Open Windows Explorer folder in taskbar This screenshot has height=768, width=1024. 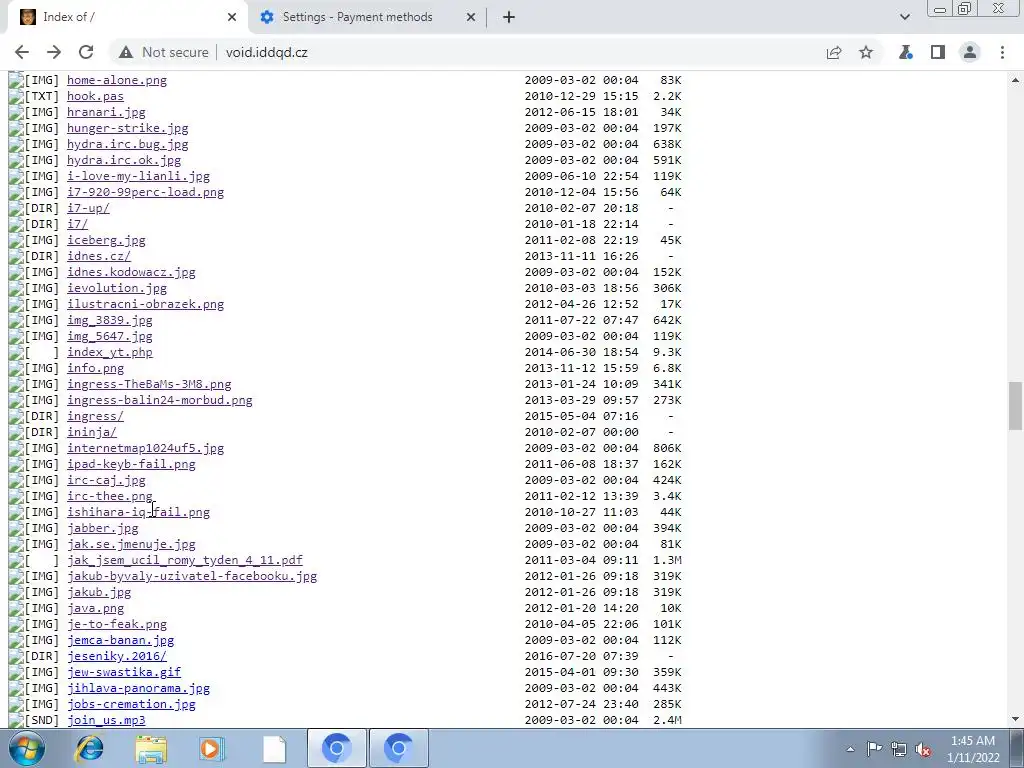pos(151,748)
